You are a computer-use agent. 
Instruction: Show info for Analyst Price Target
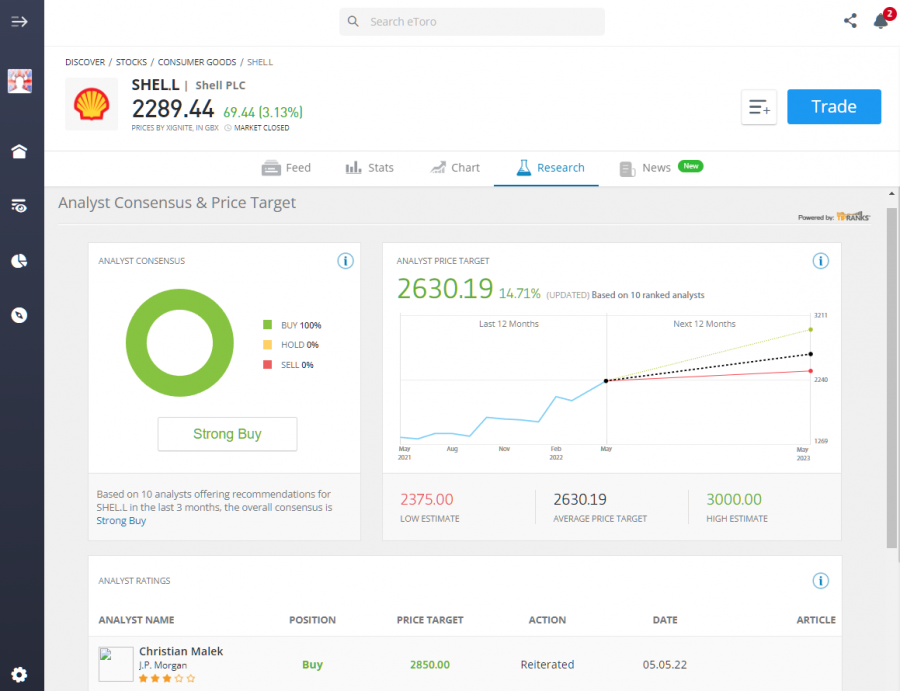[820, 261]
